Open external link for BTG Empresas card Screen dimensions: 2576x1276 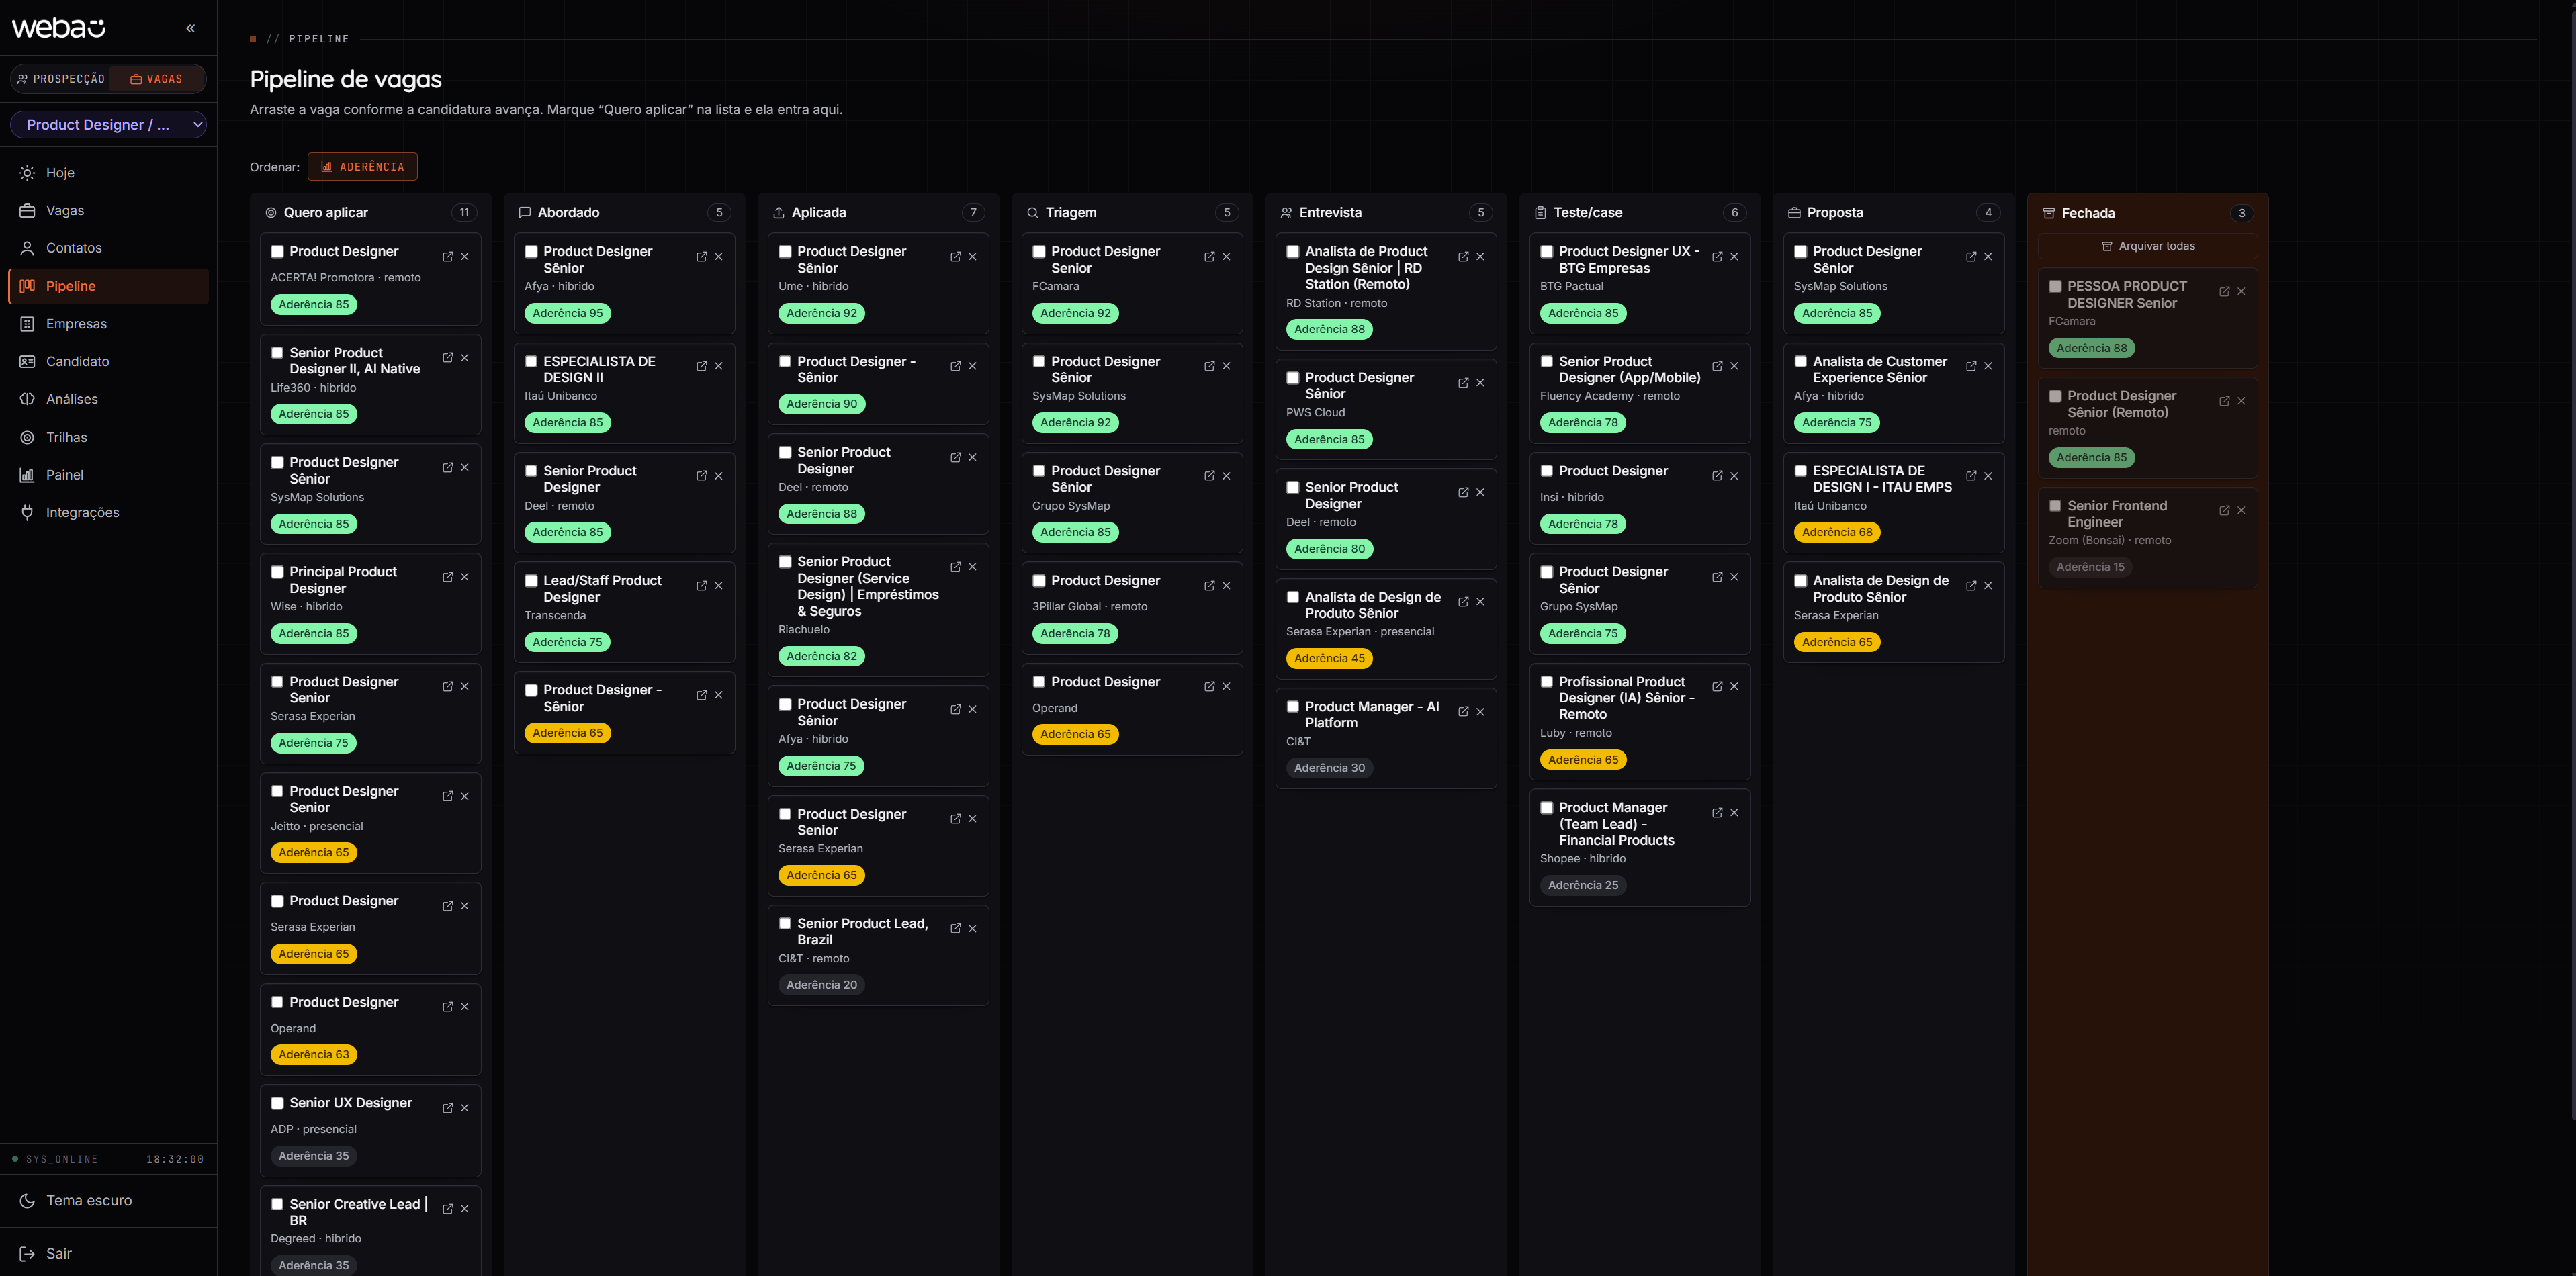tap(1718, 257)
